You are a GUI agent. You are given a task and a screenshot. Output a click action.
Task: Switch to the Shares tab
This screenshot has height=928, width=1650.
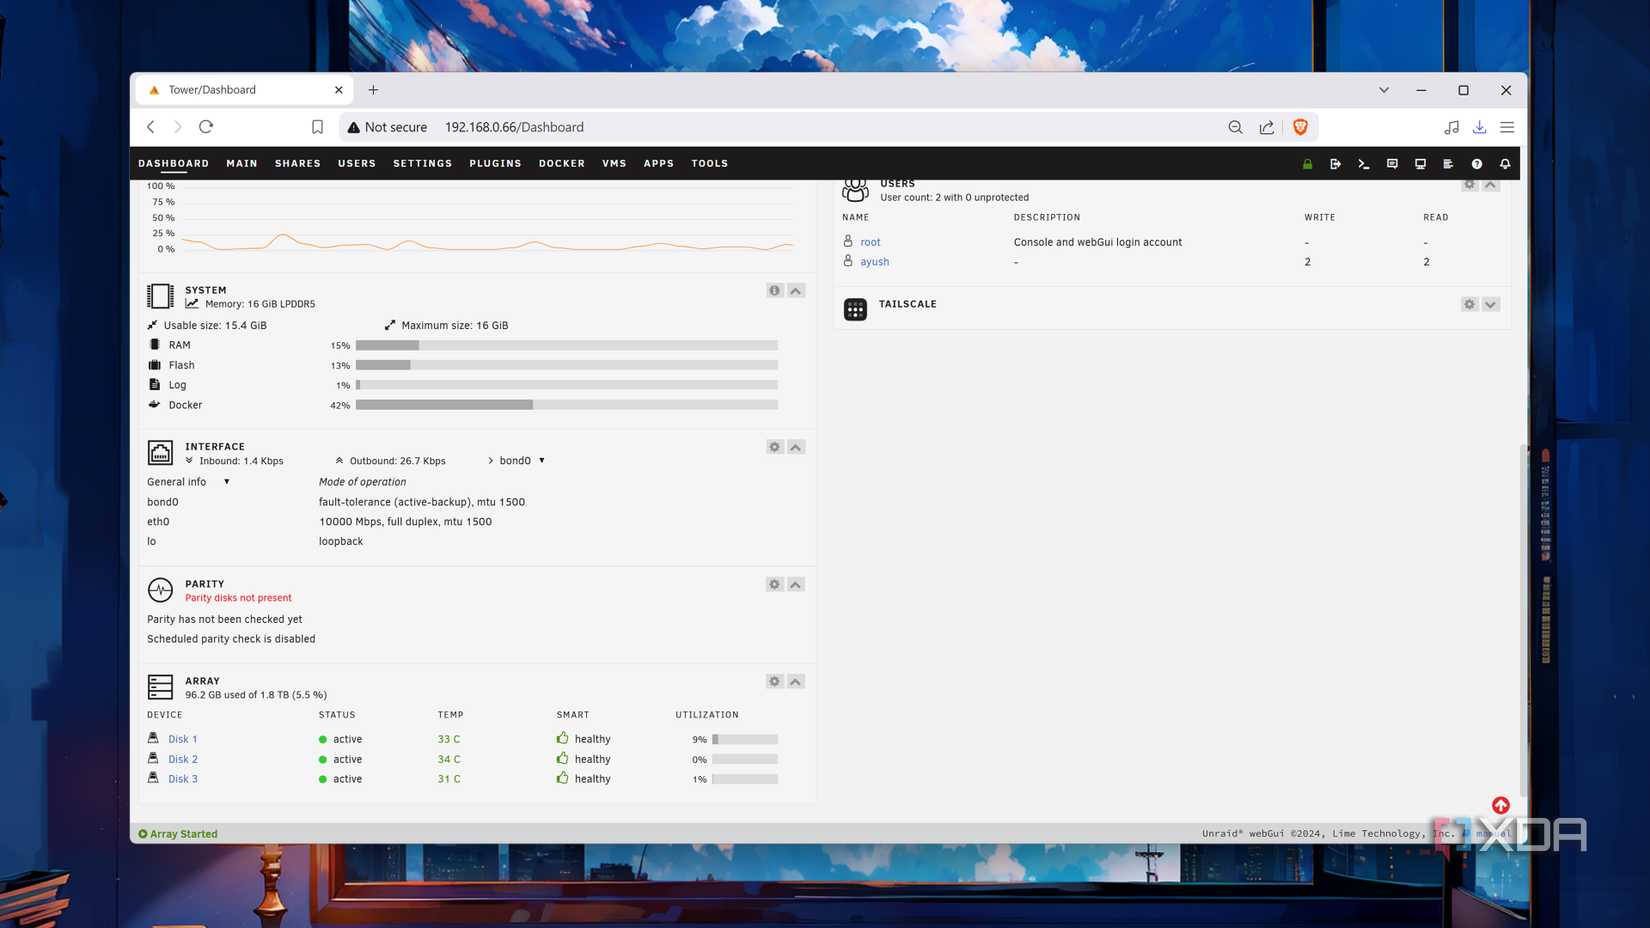[297, 163]
